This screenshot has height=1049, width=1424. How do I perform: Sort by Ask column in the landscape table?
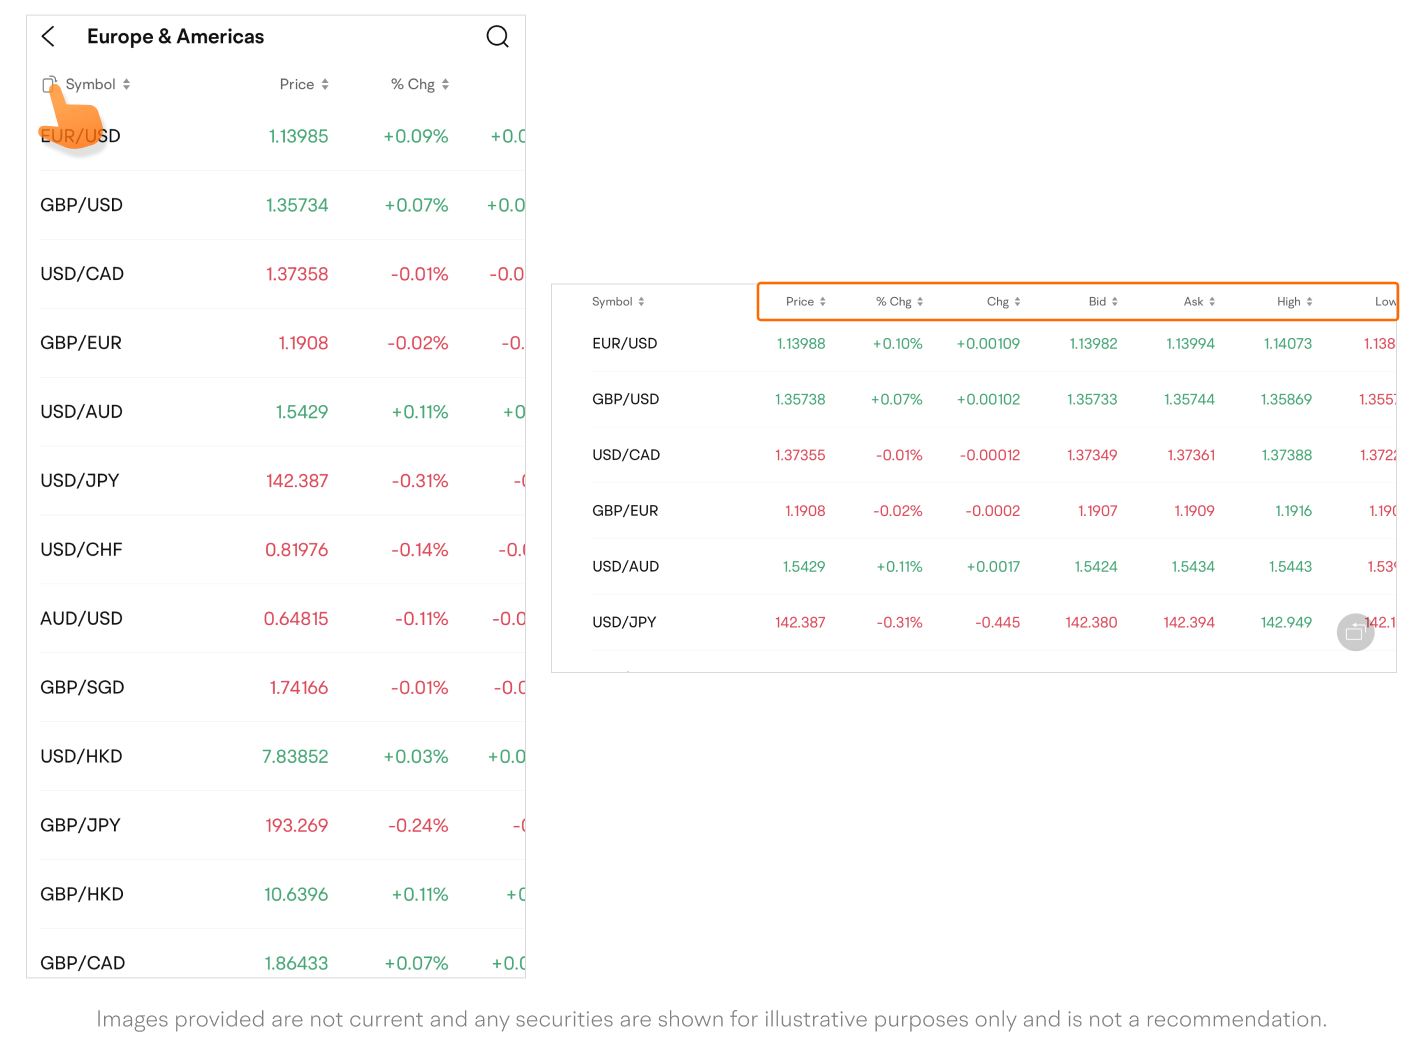tap(1199, 302)
